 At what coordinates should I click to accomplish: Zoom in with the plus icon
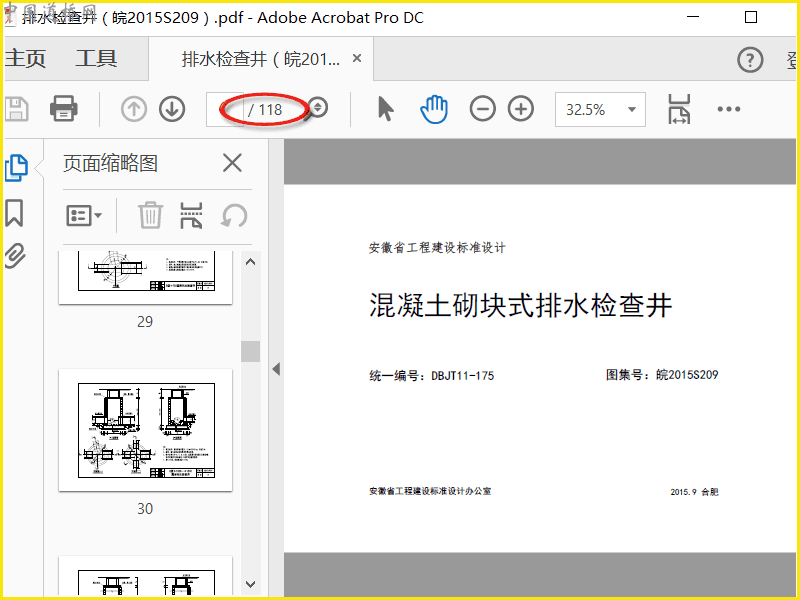tap(521, 109)
